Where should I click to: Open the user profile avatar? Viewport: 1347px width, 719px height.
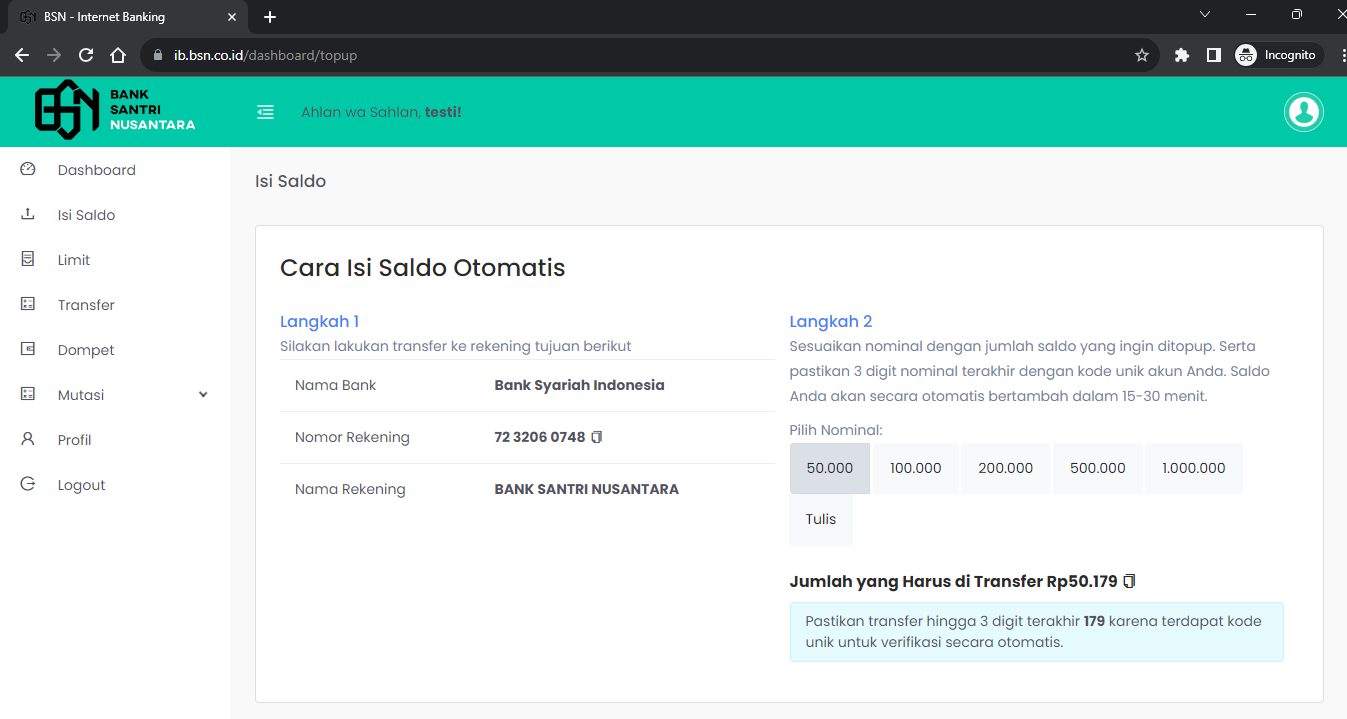pyautogui.click(x=1303, y=112)
